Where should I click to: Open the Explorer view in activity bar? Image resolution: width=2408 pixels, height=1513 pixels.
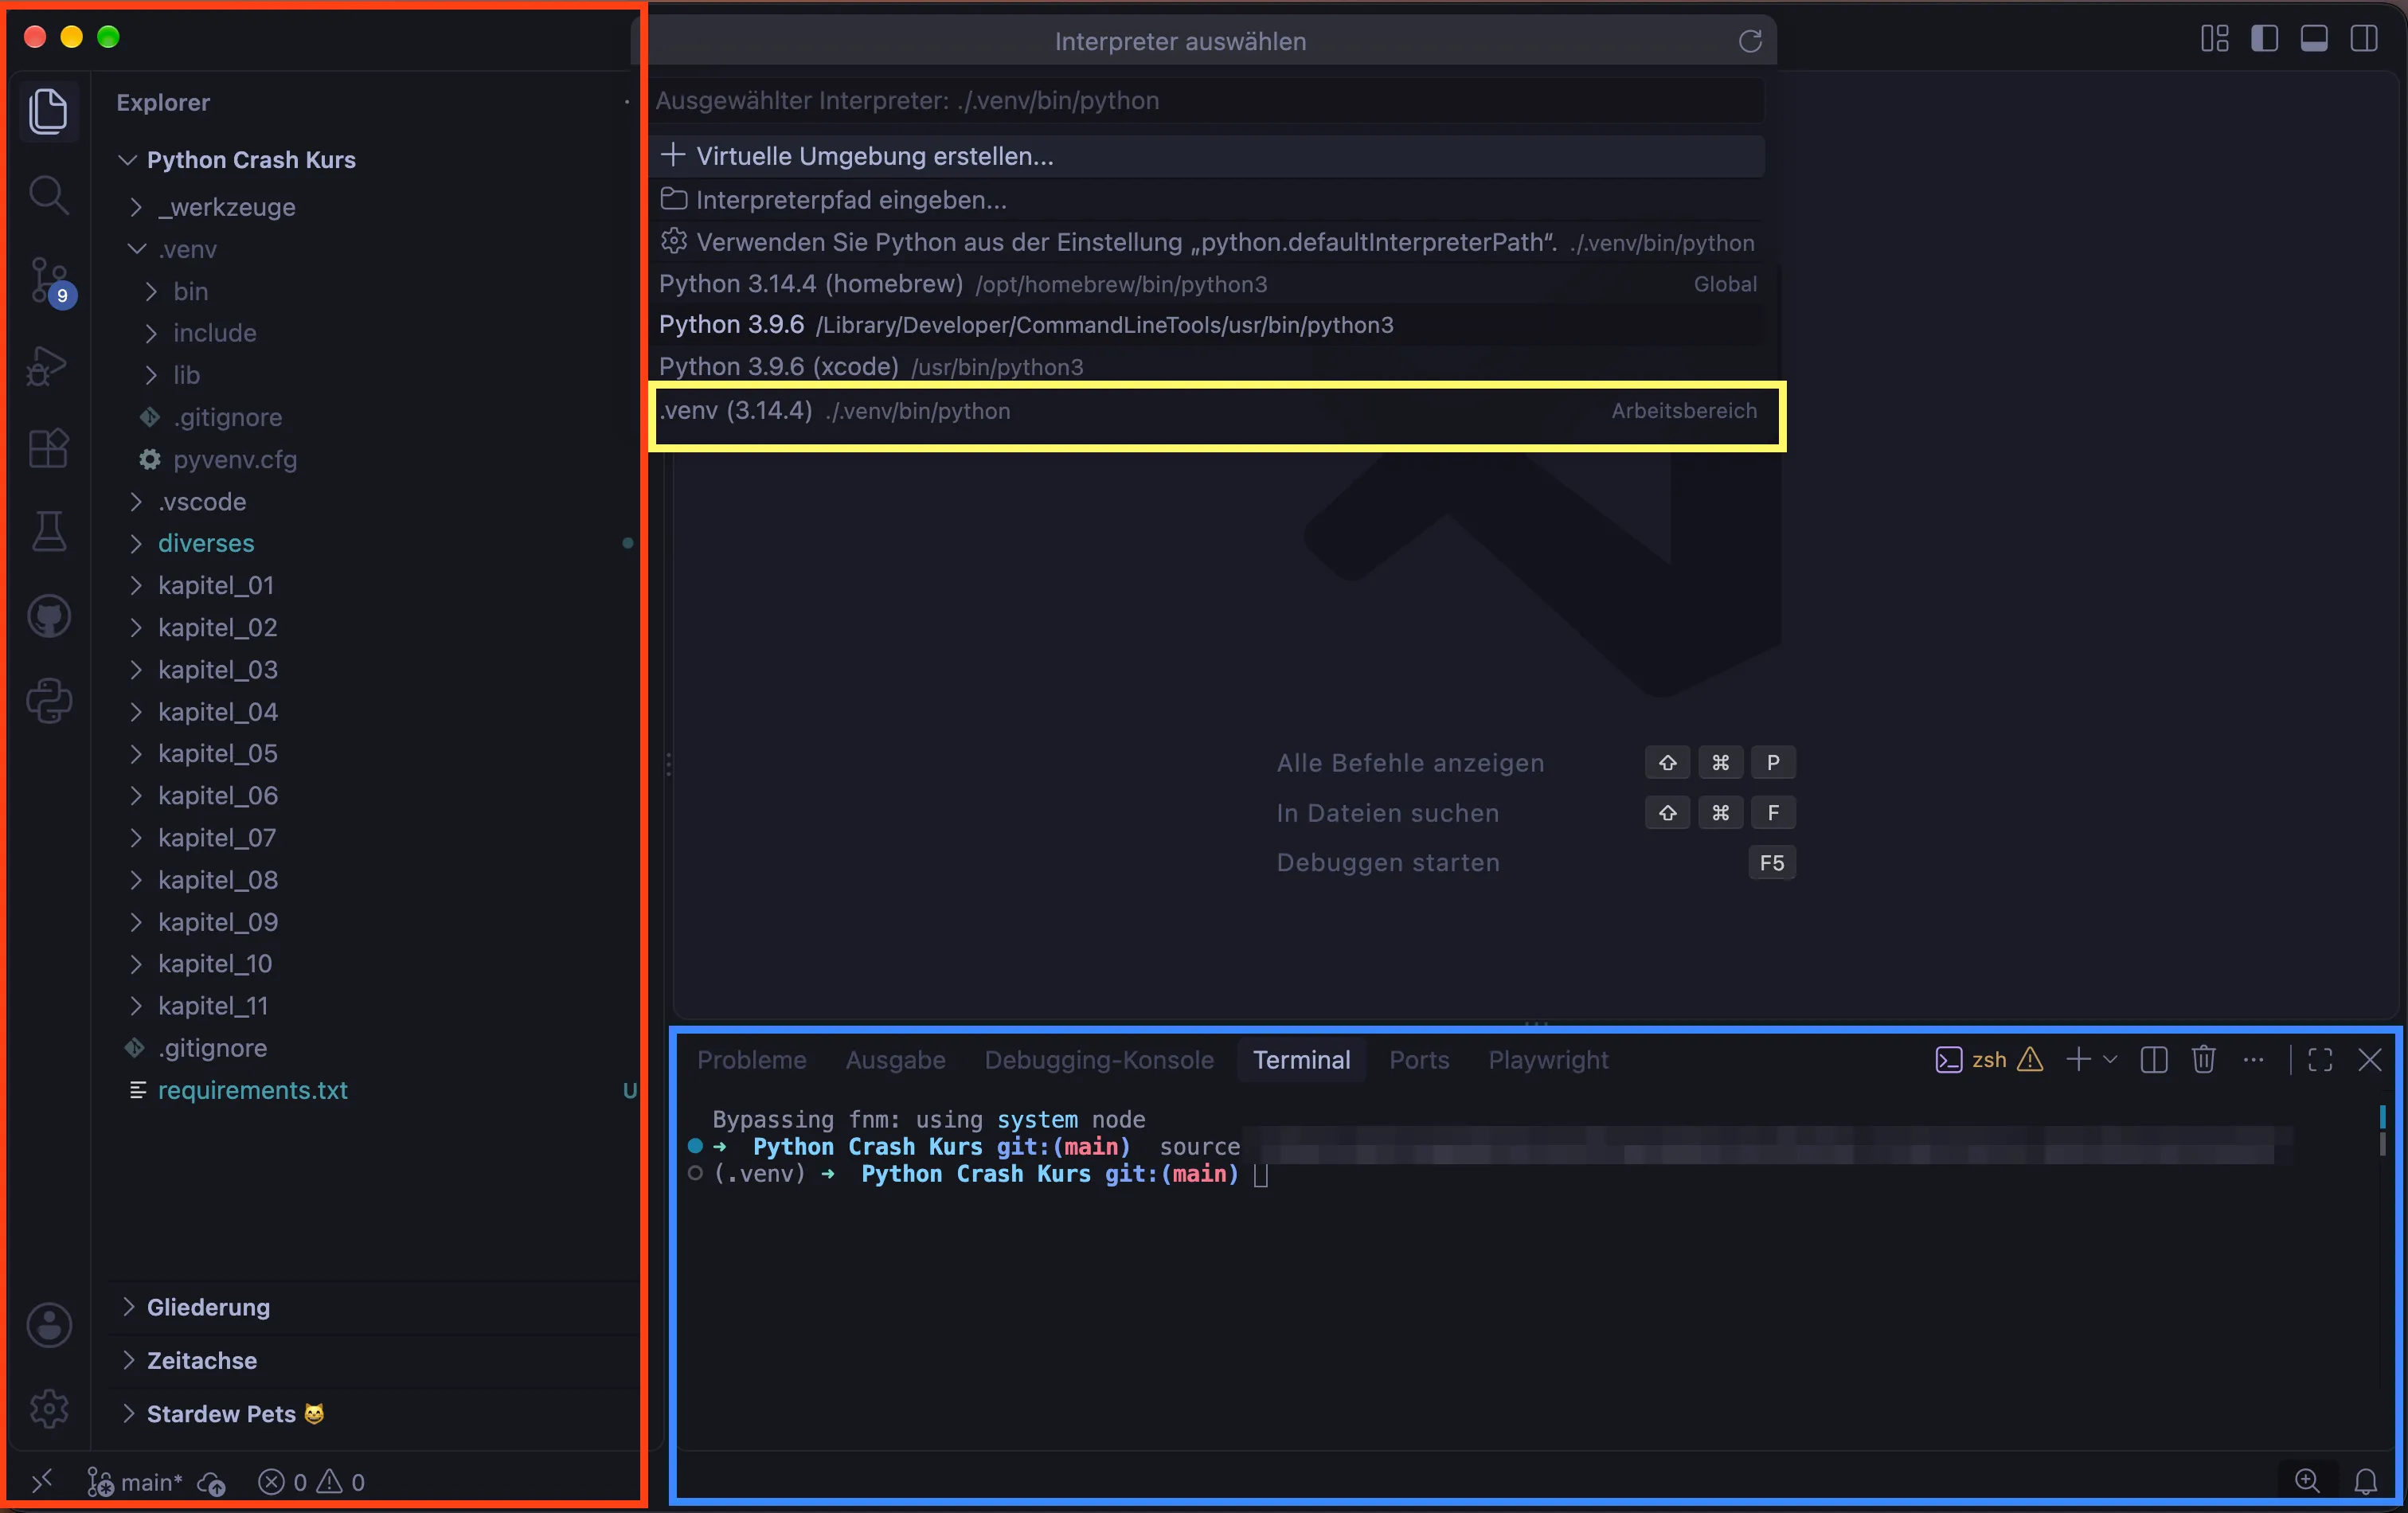(x=48, y=110)
